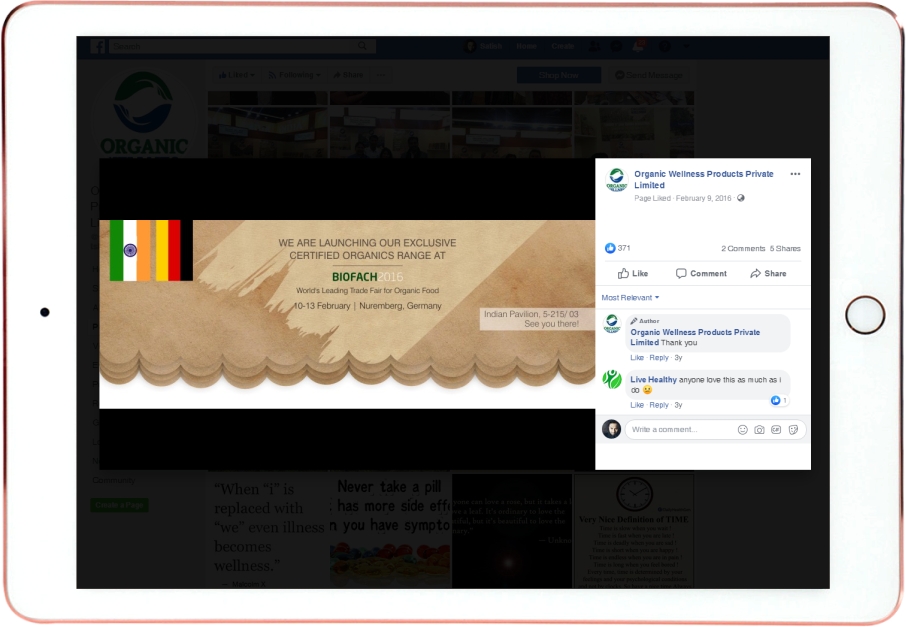Insert an emoji using the smiley icon
Screen dimensions: 906x627
(x=742, y=430)
